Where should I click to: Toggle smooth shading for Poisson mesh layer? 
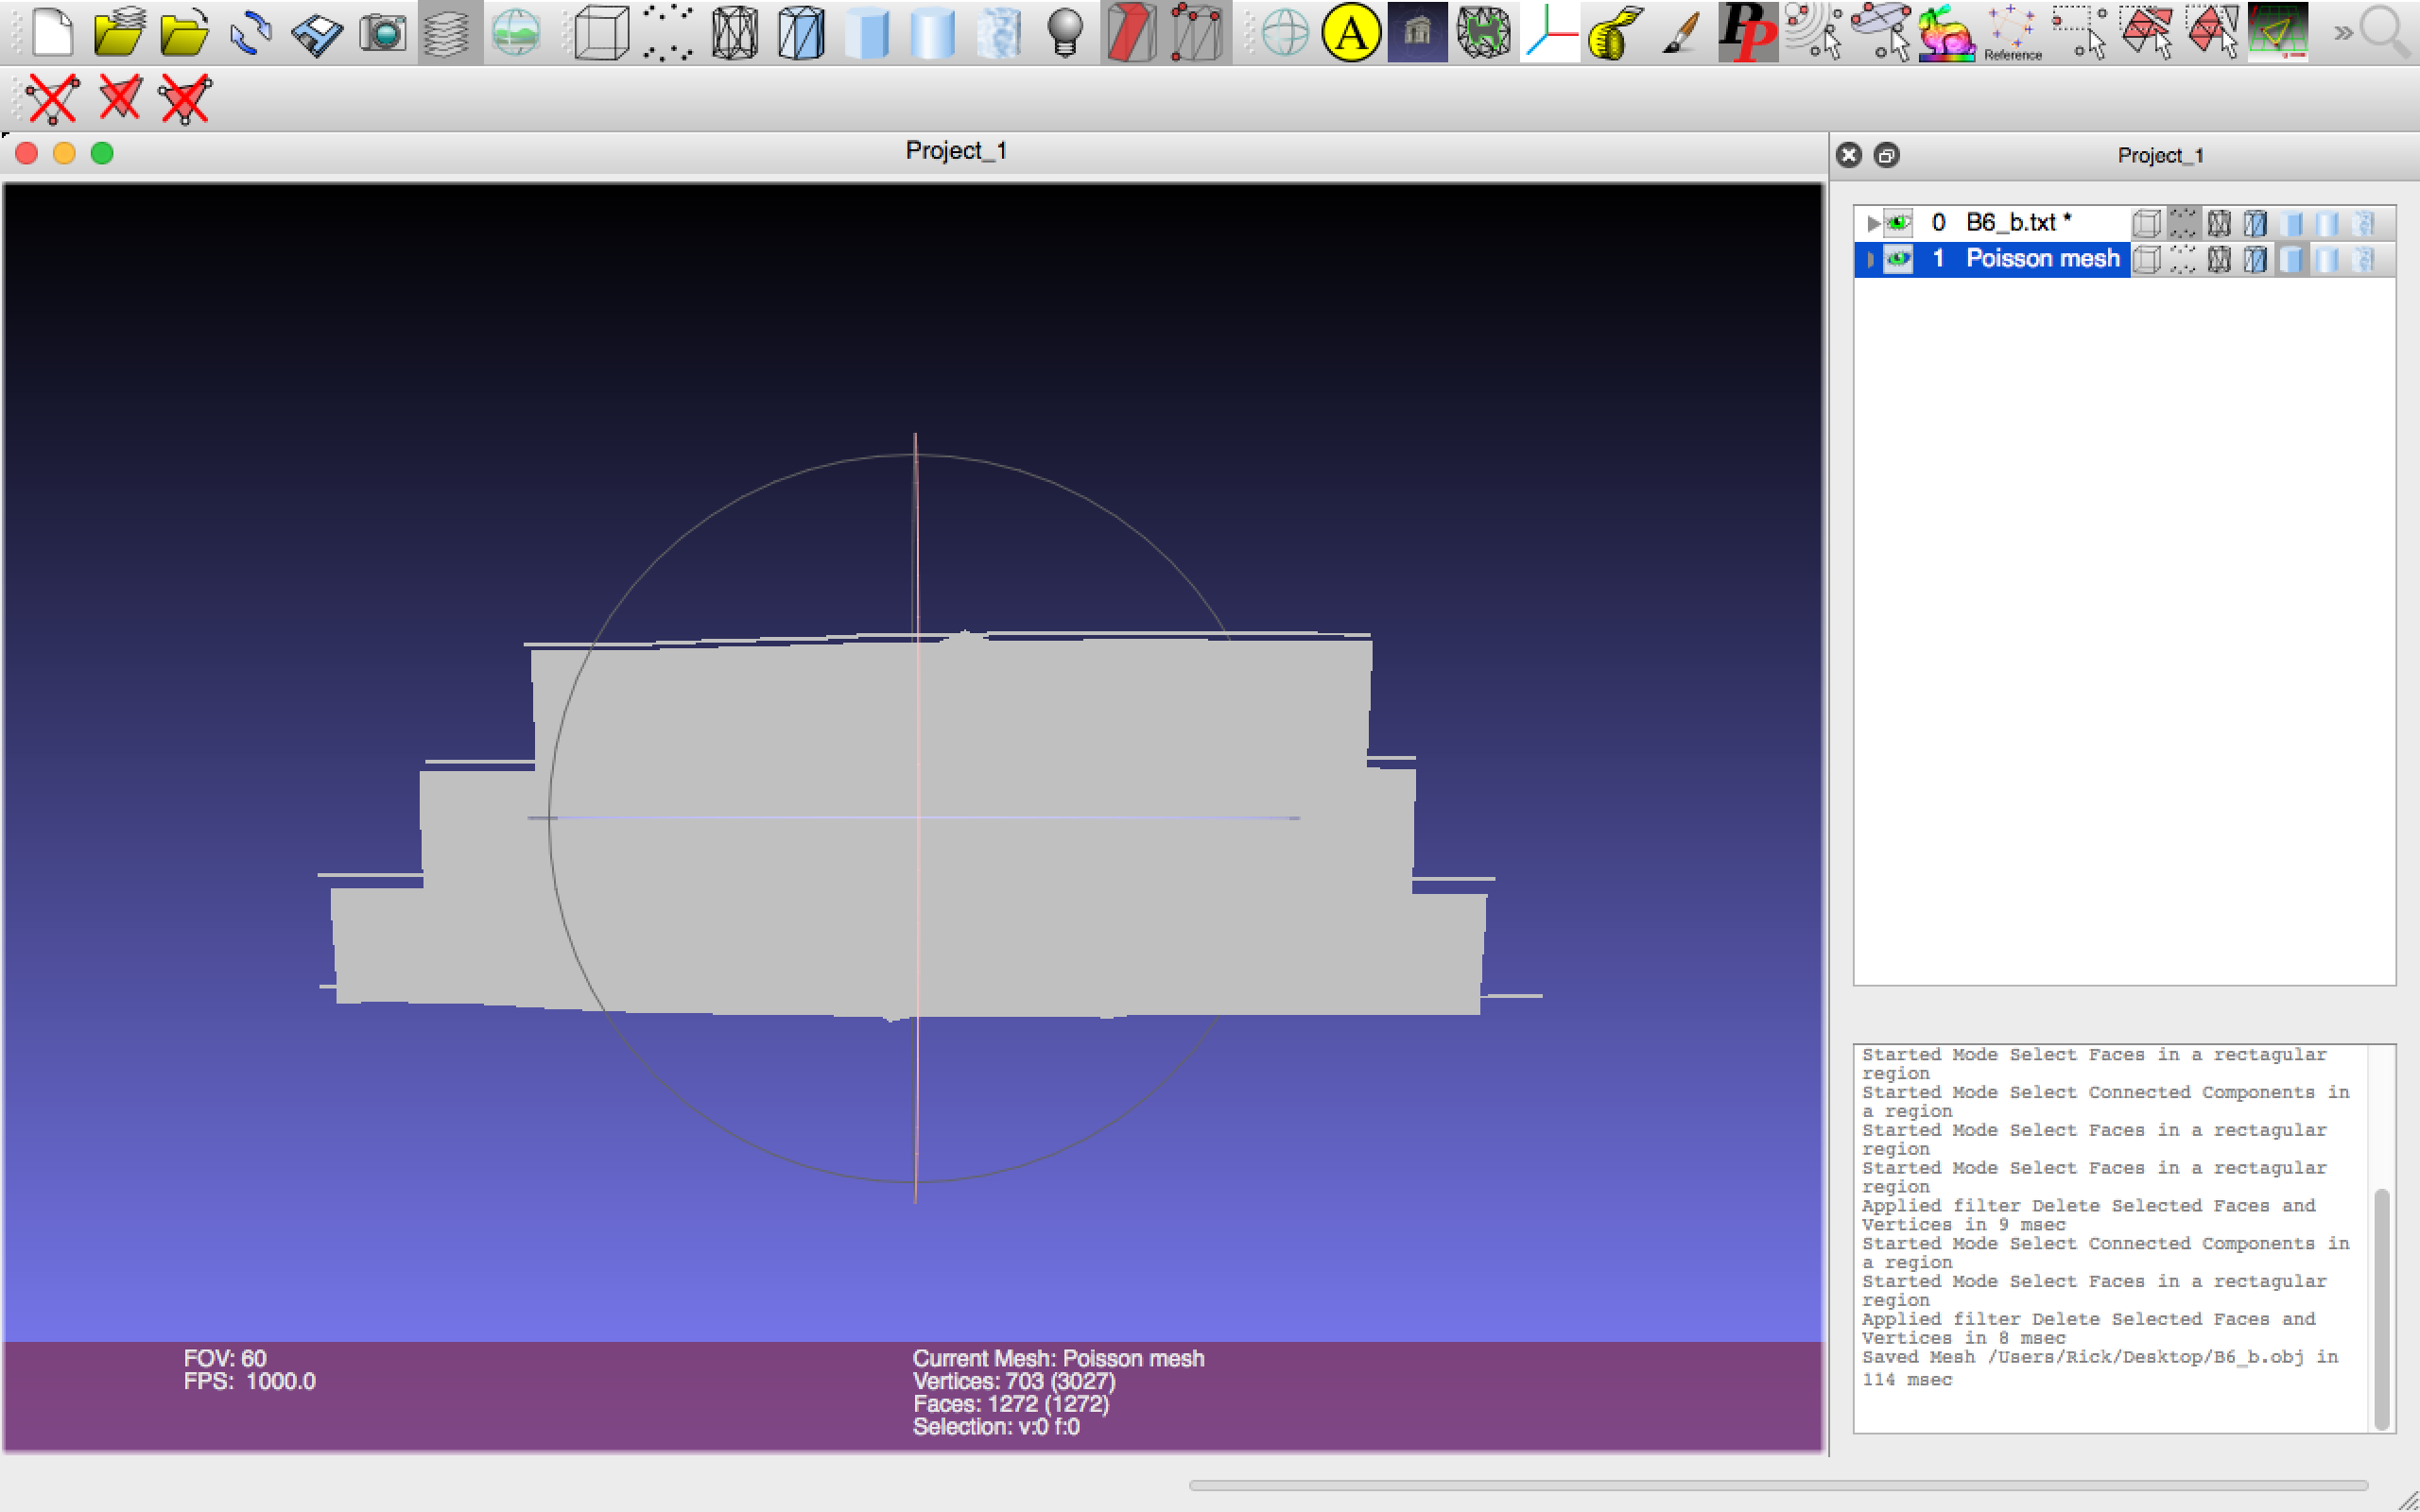2328,260
